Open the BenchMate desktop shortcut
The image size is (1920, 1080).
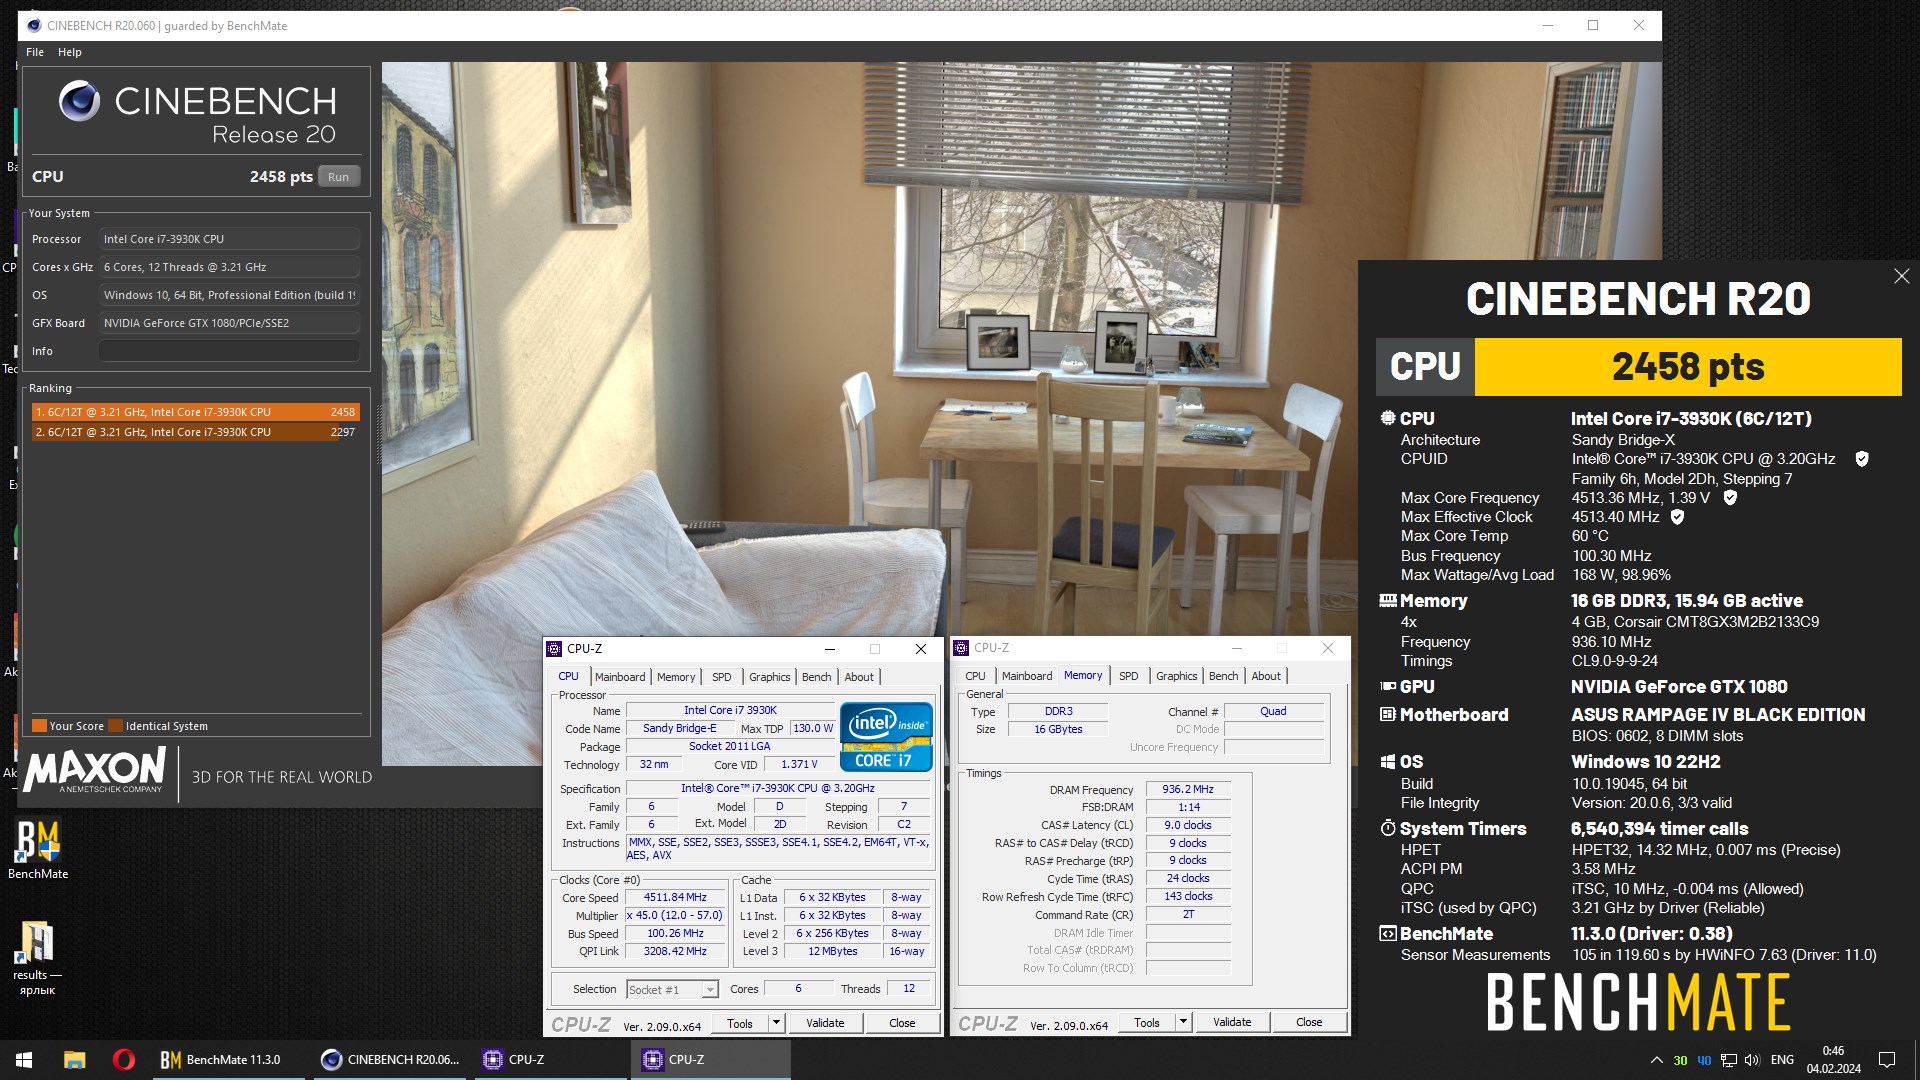click(38, 849)
